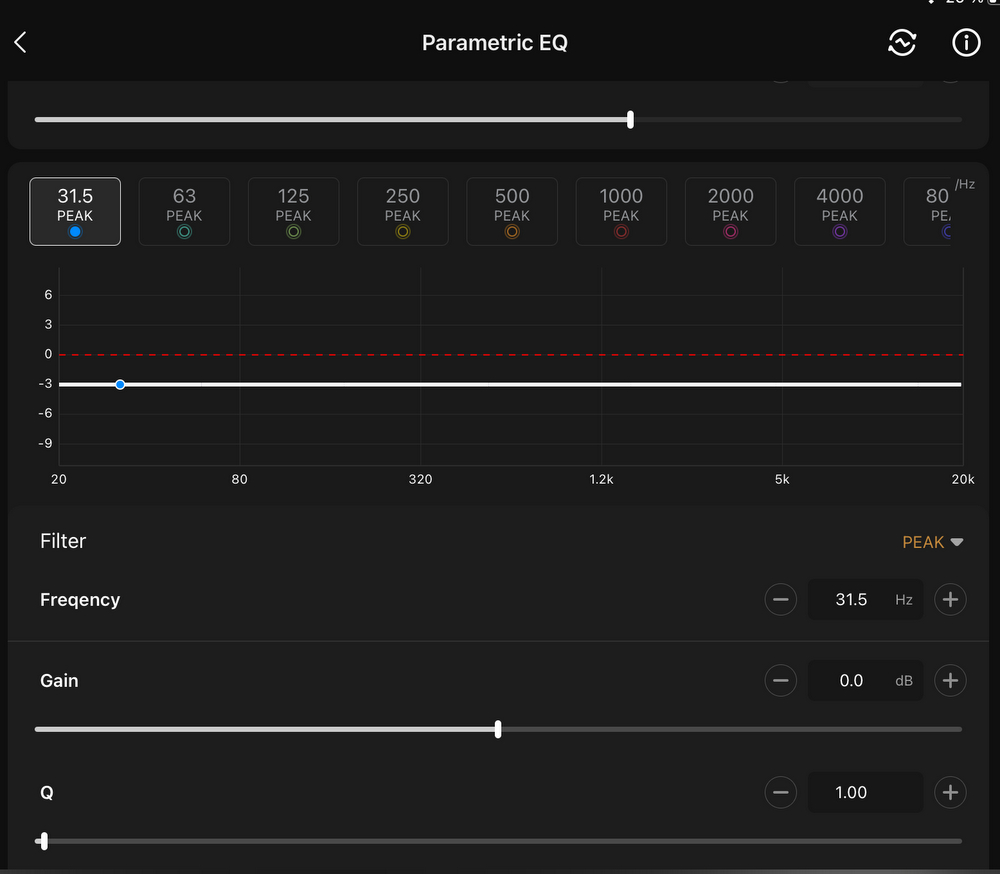Select the 125 Hz PEAK band
The width and height of the screenshot is (1000, 874).
pyautogui.click(x=293, y=212)
